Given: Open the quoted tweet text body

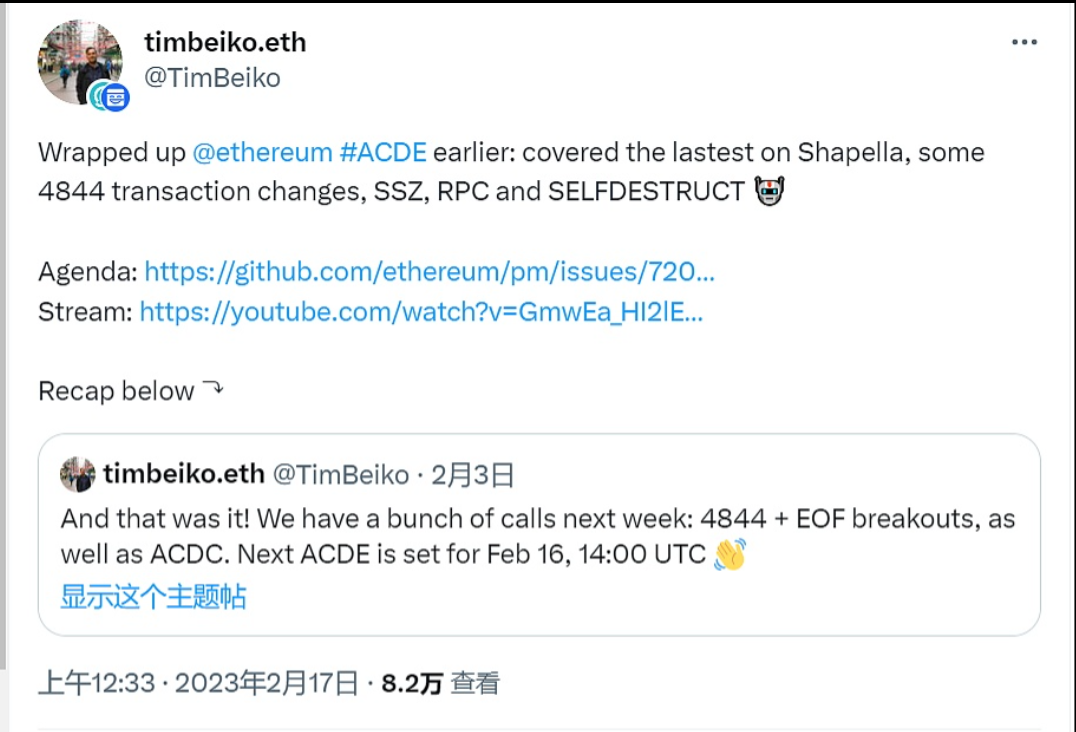Looking at the screenshot, I should point(400,536).
